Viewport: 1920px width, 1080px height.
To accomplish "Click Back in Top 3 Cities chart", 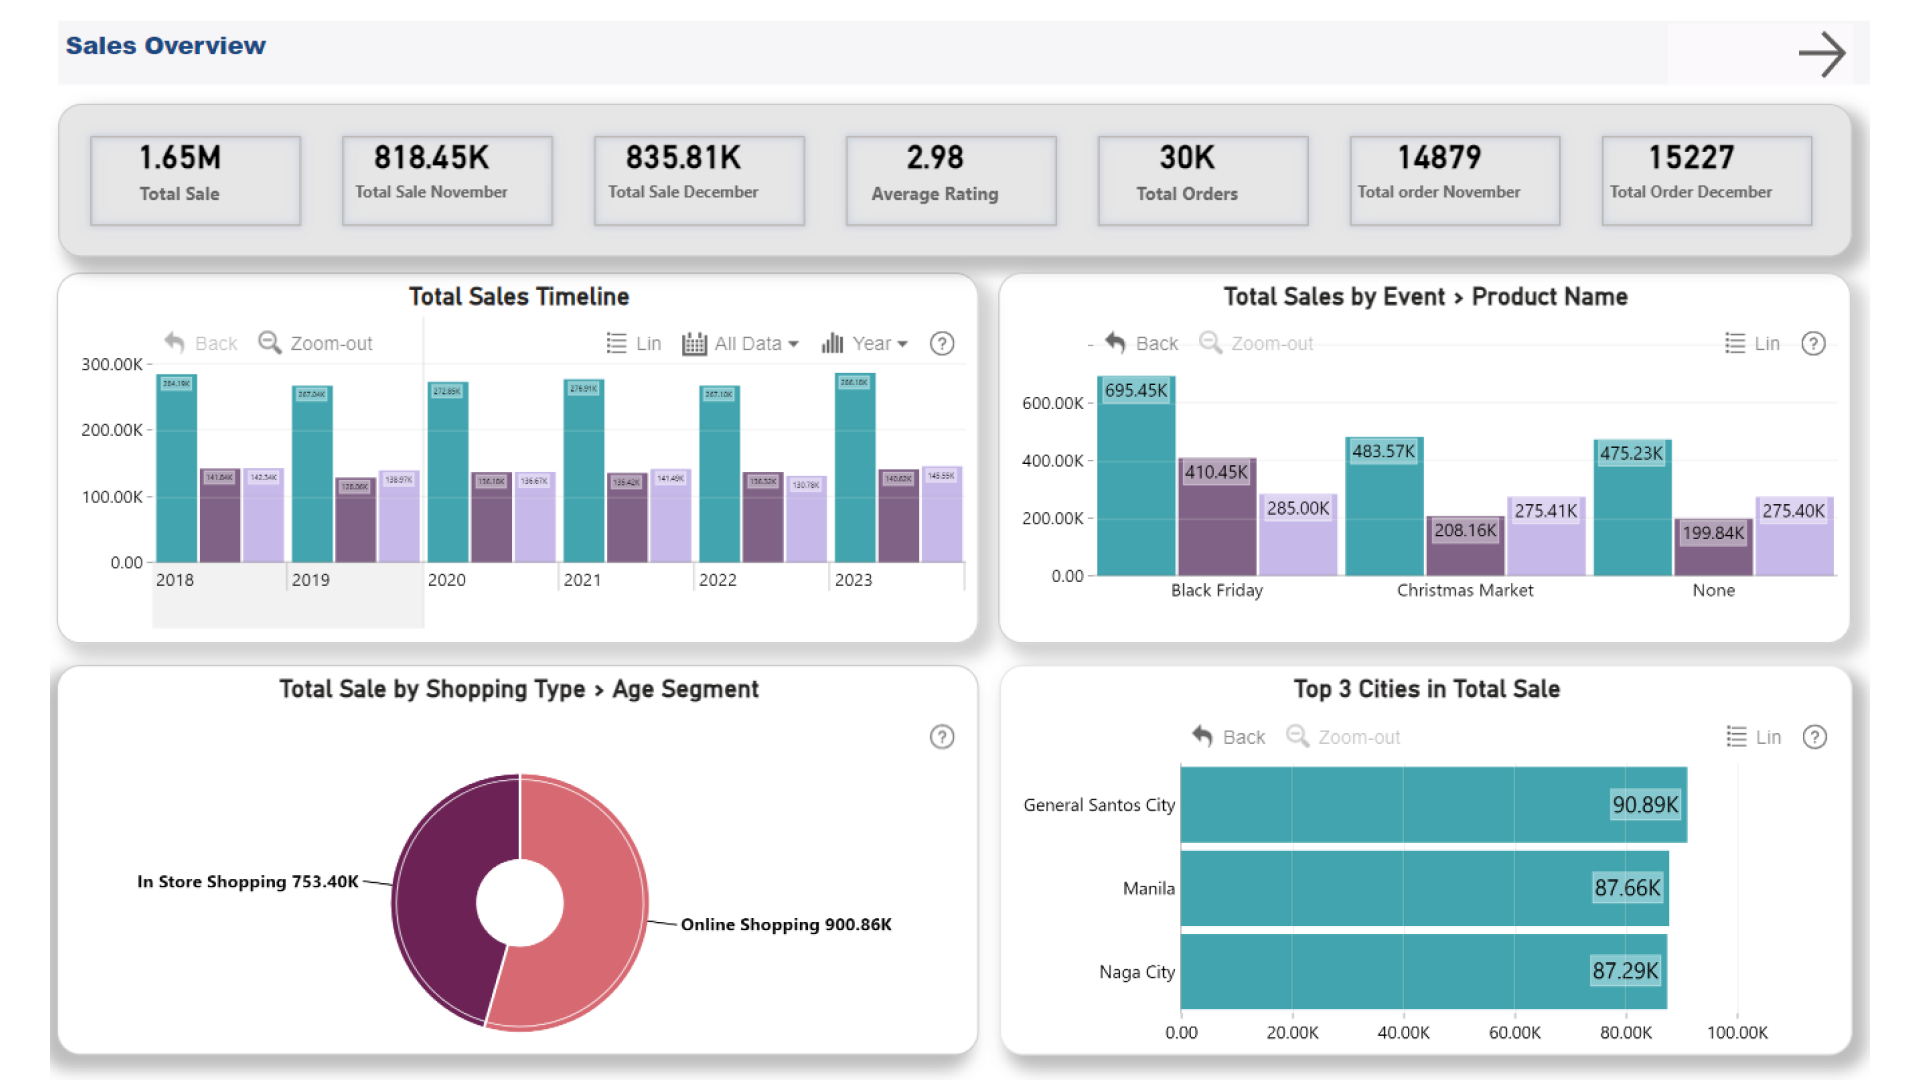I will (1228, 737).
